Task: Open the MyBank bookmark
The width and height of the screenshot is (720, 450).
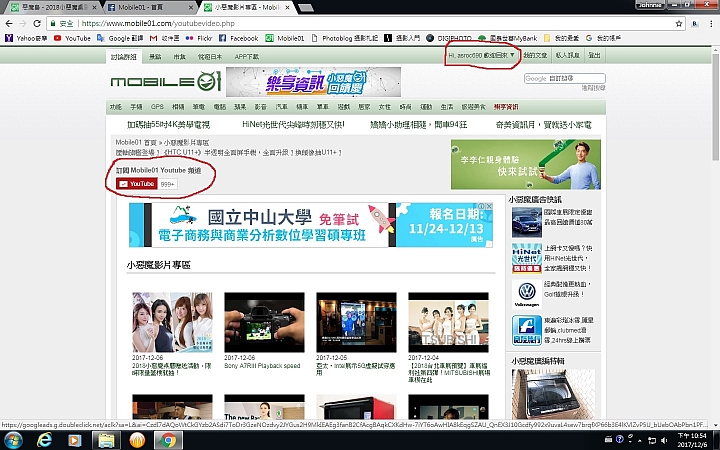Action: [x=507, y=38]
